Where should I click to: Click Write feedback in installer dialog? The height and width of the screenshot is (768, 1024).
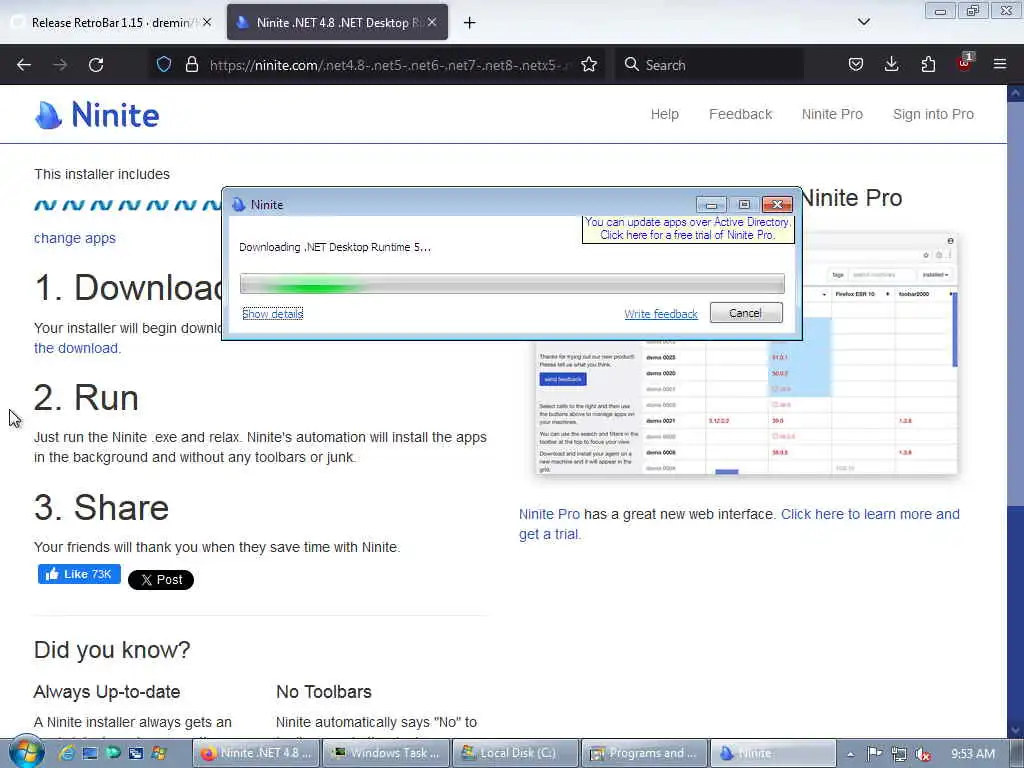coord(661,314)
